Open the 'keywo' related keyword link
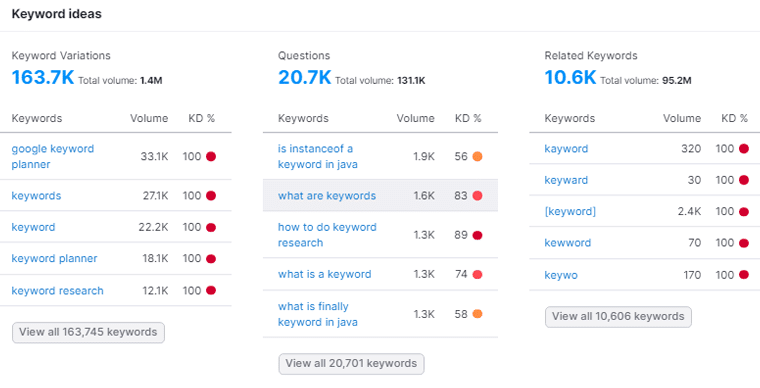The image size is (760, 388). [561, 275]
